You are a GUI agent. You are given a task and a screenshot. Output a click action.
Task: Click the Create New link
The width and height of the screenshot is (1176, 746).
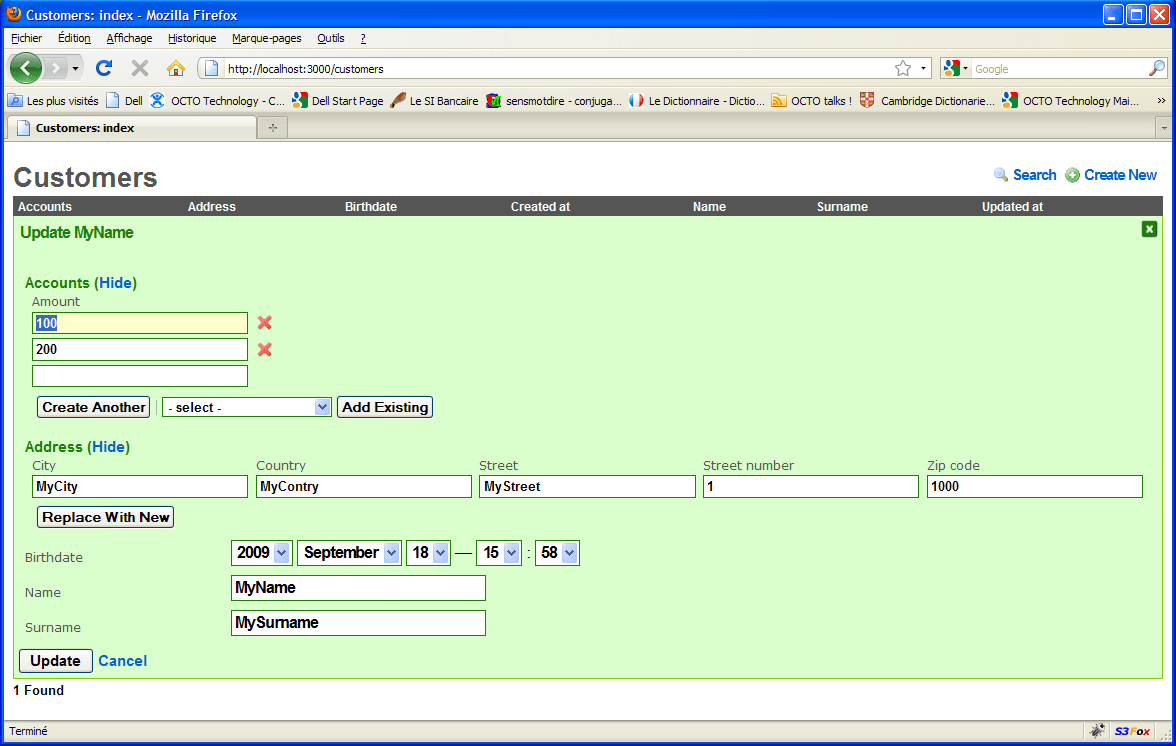click(x=1119, y=175)
